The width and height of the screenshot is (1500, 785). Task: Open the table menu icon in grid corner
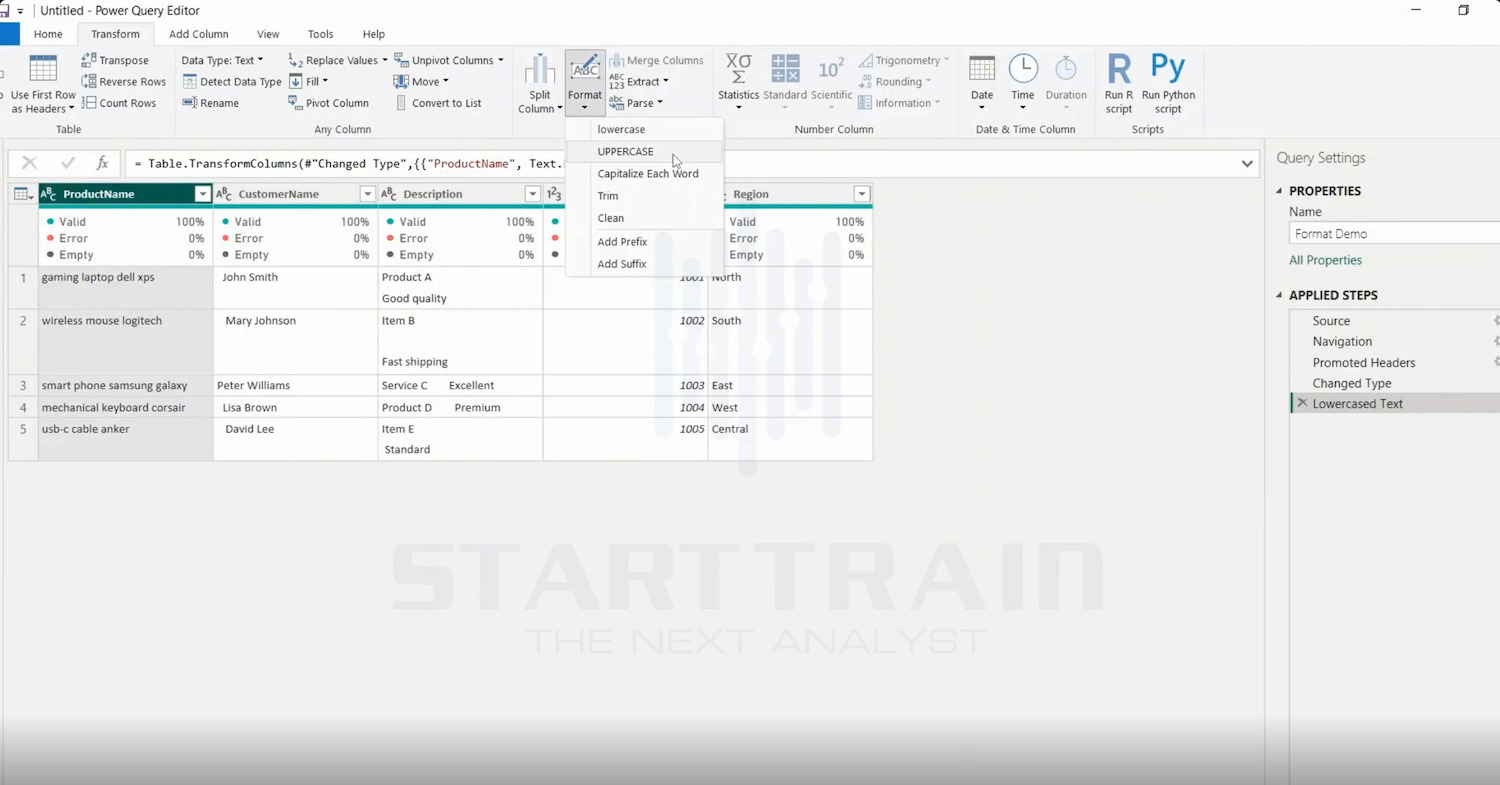click(23, 194)
